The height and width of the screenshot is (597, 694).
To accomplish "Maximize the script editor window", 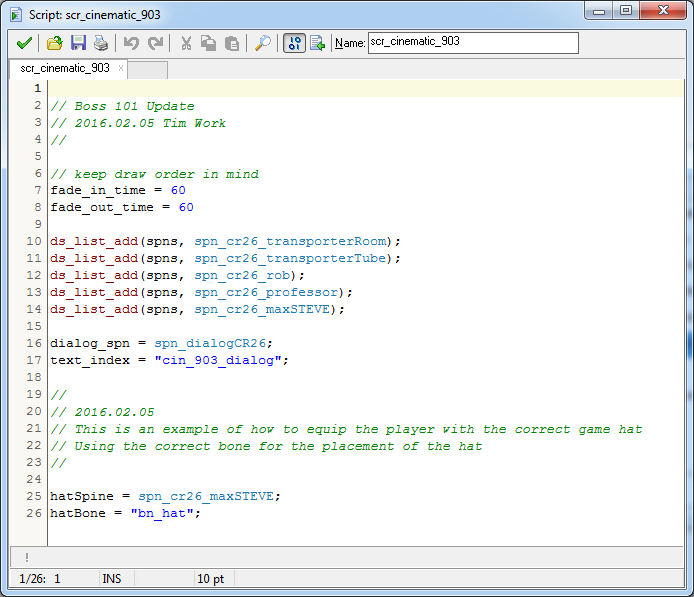I will pos(626,11).
